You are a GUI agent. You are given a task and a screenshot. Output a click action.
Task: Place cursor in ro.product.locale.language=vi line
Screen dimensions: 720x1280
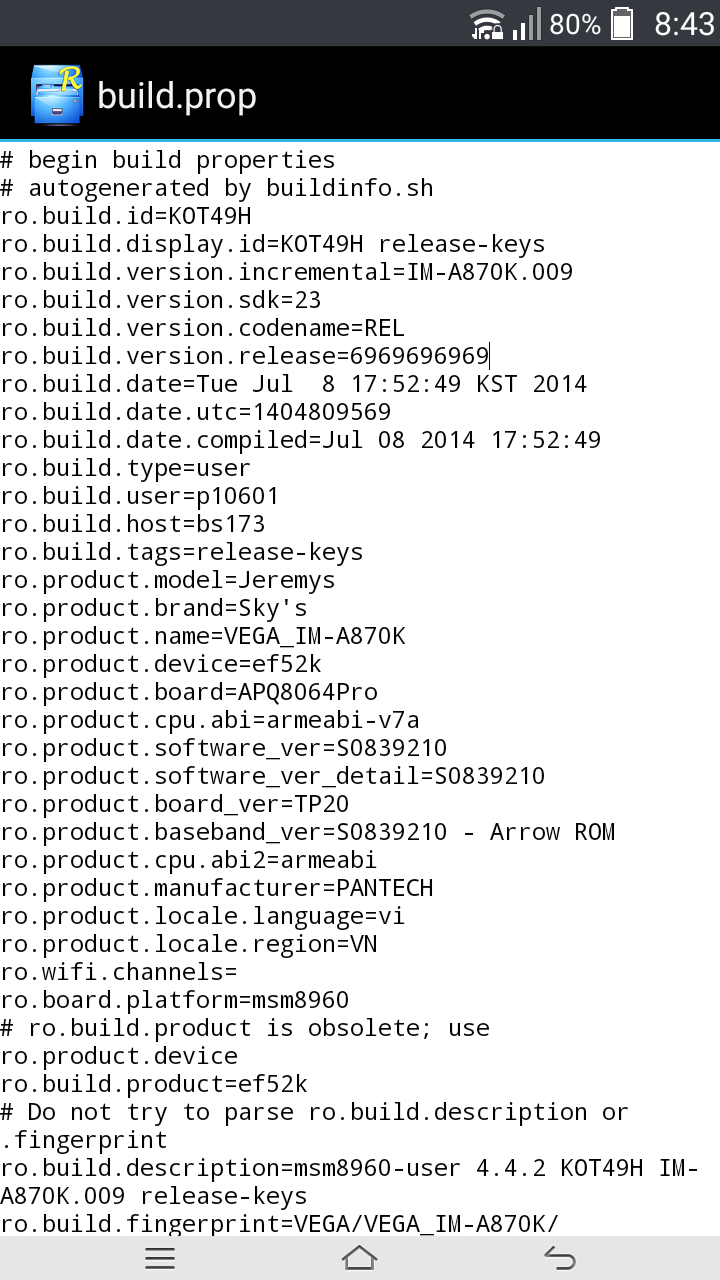[203, 916]
